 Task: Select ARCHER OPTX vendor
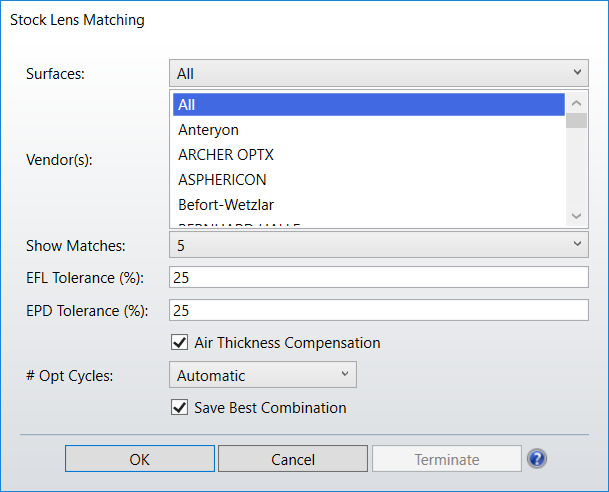[x=369, y=155]
